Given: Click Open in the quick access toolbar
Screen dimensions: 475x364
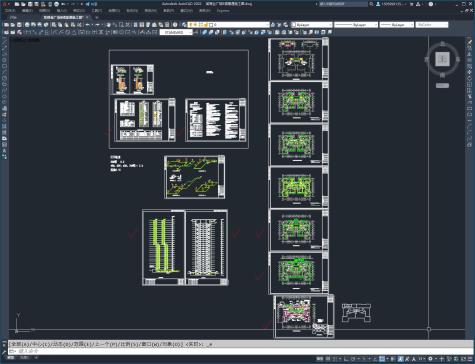Looking at the screenshot, I should [x=23, y=4].
